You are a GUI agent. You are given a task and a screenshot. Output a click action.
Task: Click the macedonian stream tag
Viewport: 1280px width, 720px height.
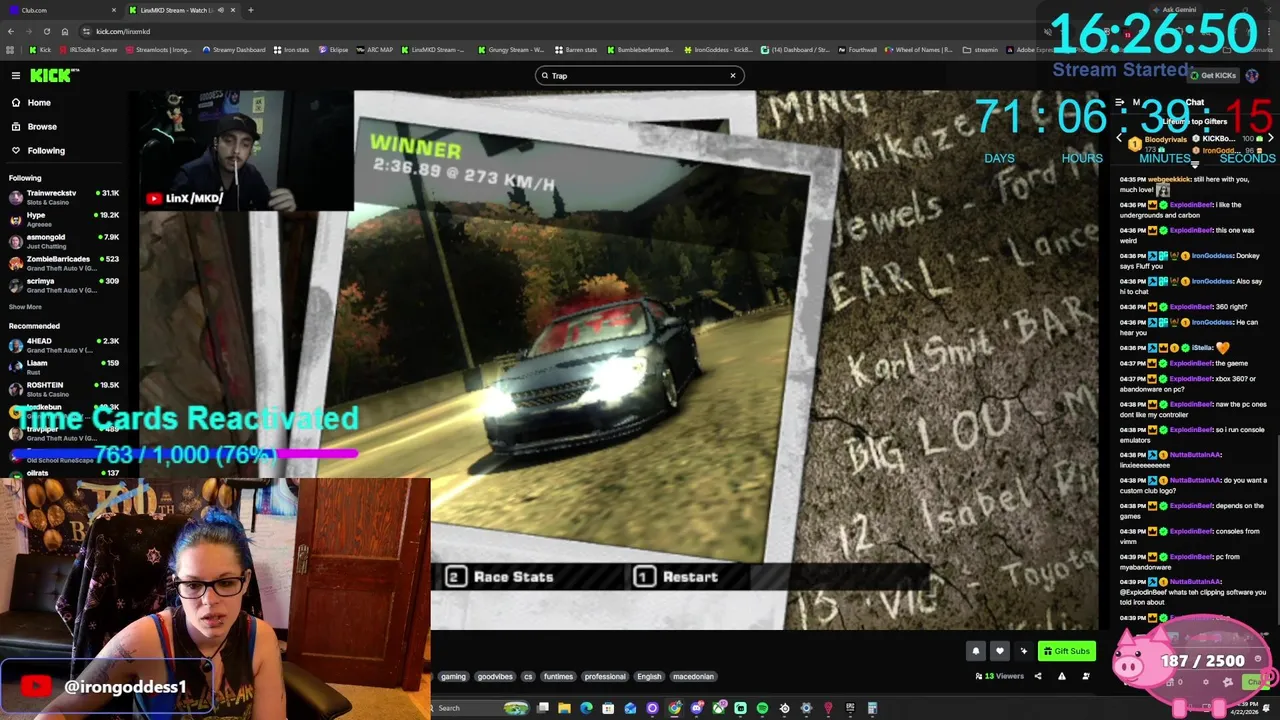693,676
